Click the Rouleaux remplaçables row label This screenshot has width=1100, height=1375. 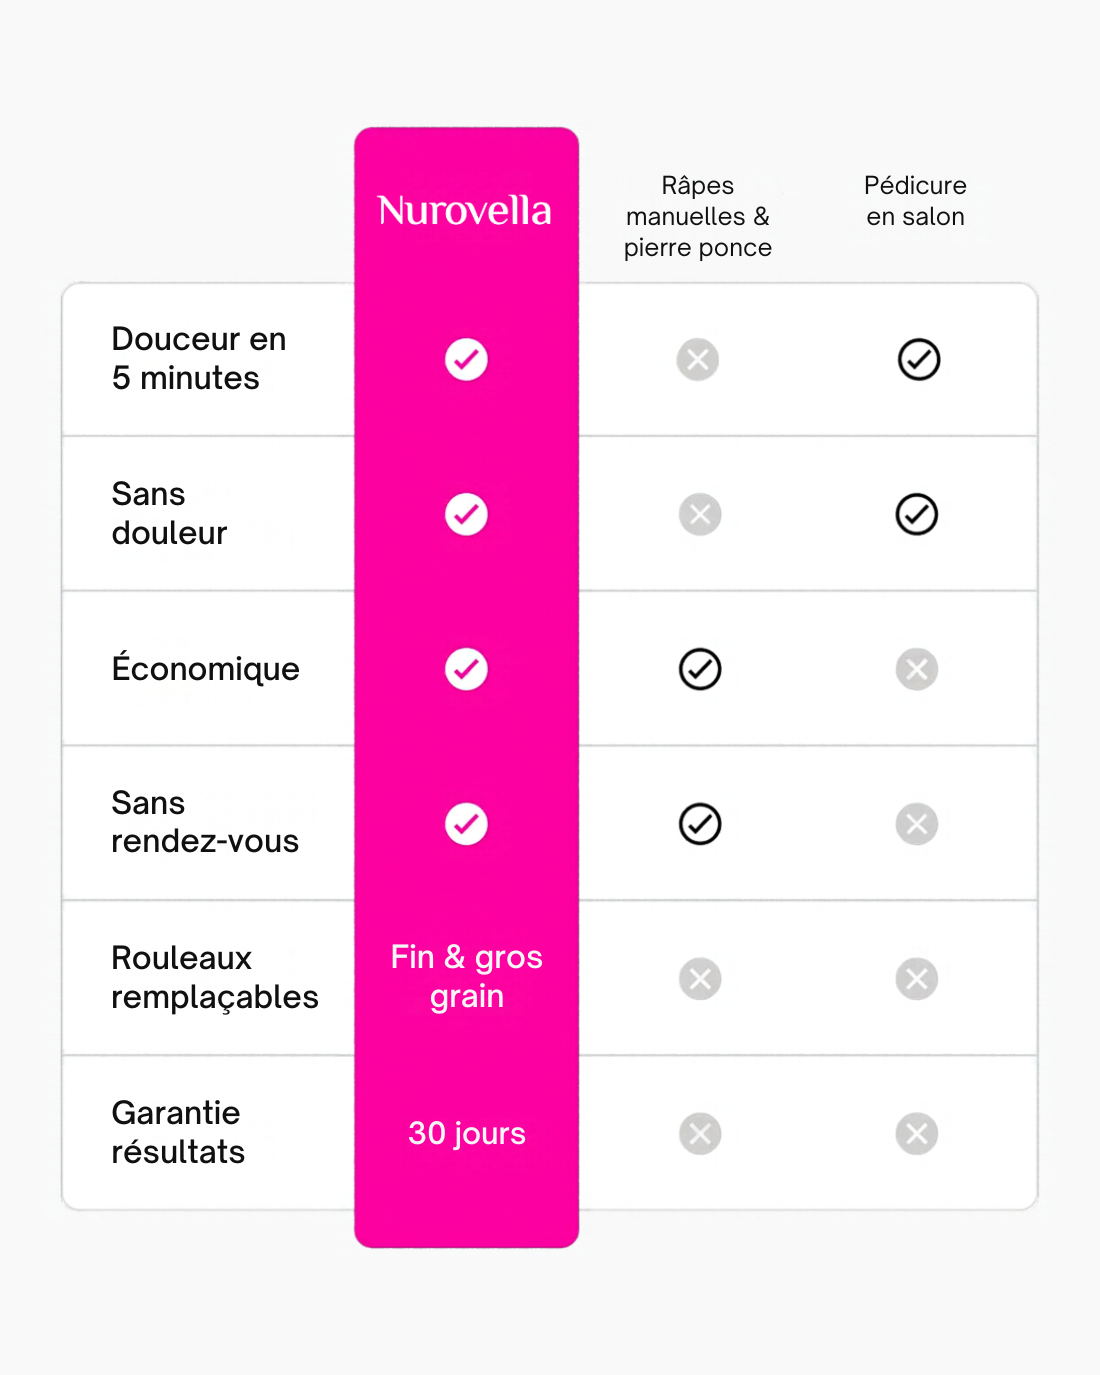pyautogui.click(x=215, y=977)
